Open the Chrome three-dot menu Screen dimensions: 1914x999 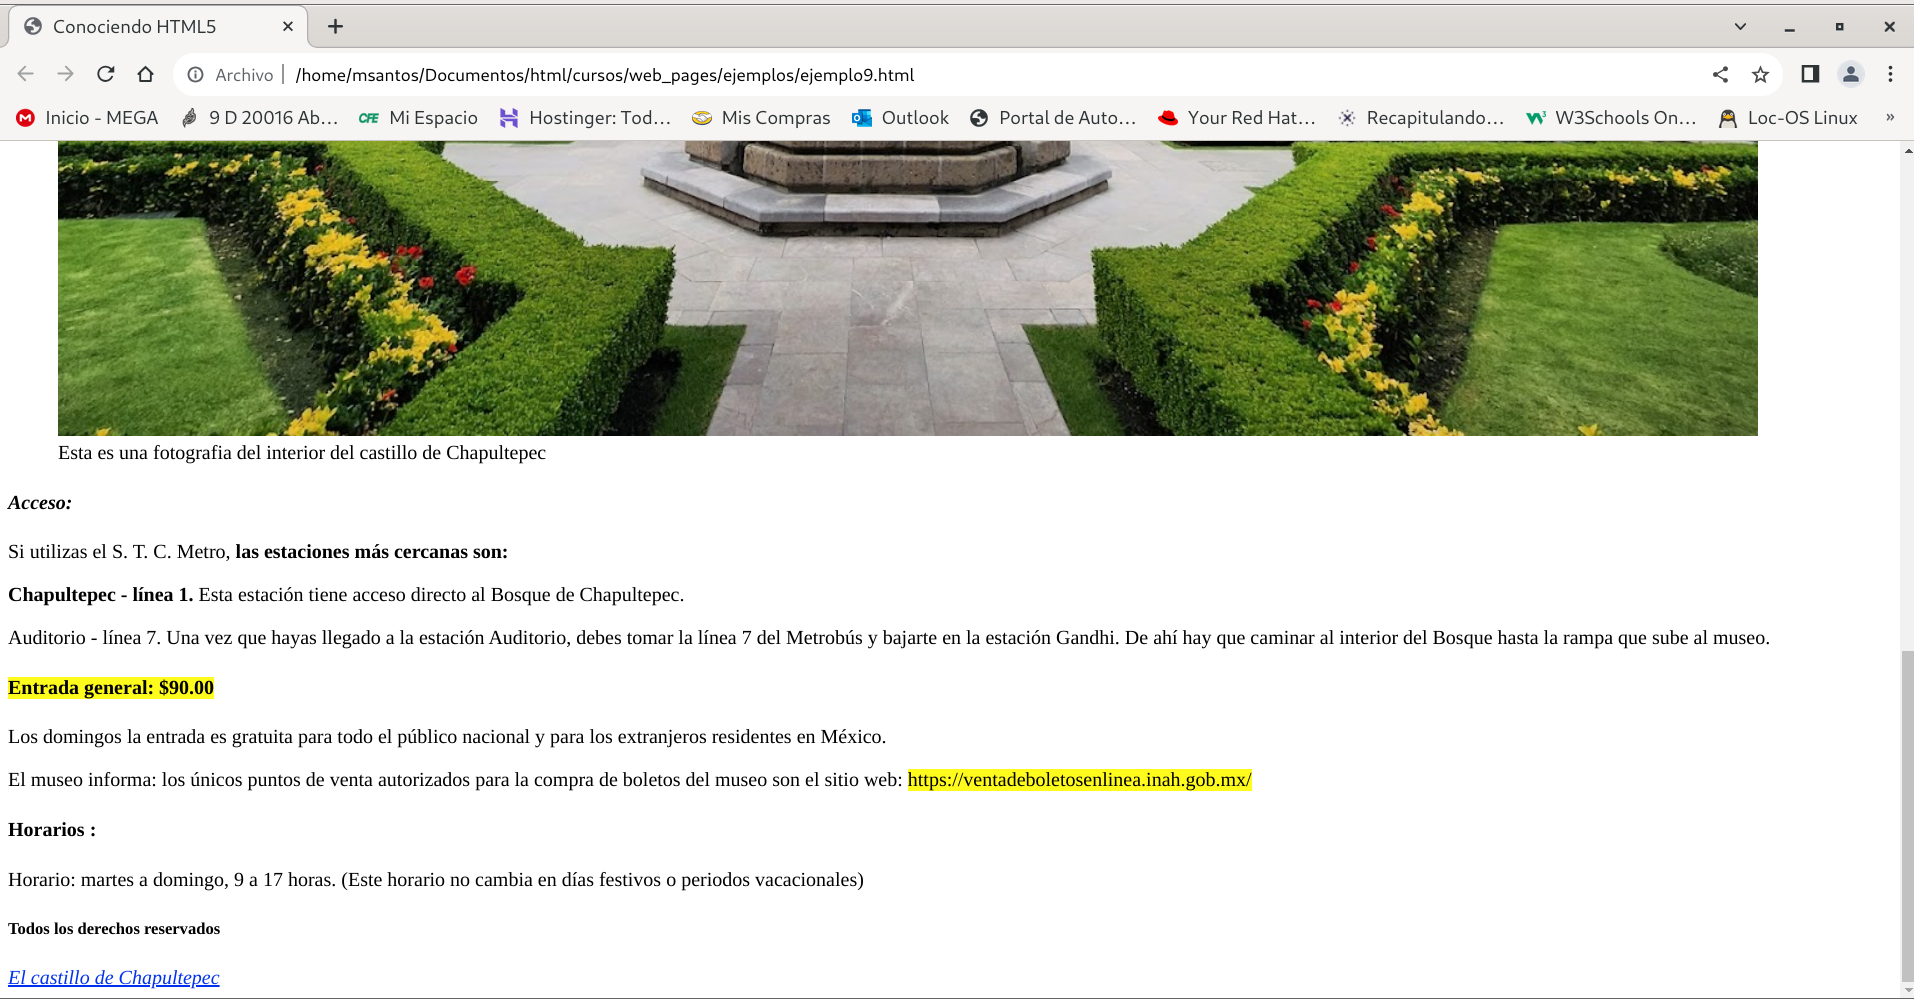(x=1890, y=74)
